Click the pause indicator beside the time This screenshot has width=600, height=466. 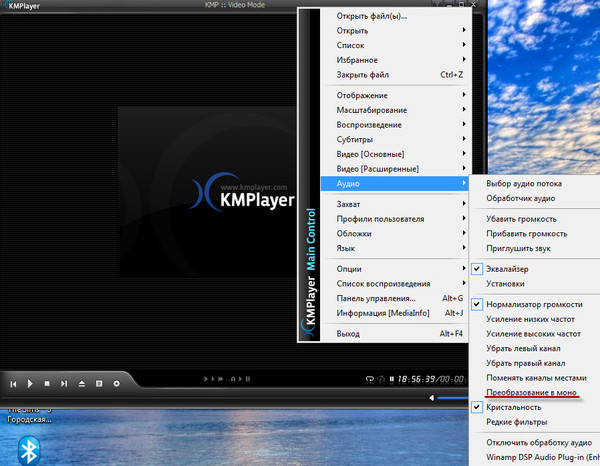(392, 379)
